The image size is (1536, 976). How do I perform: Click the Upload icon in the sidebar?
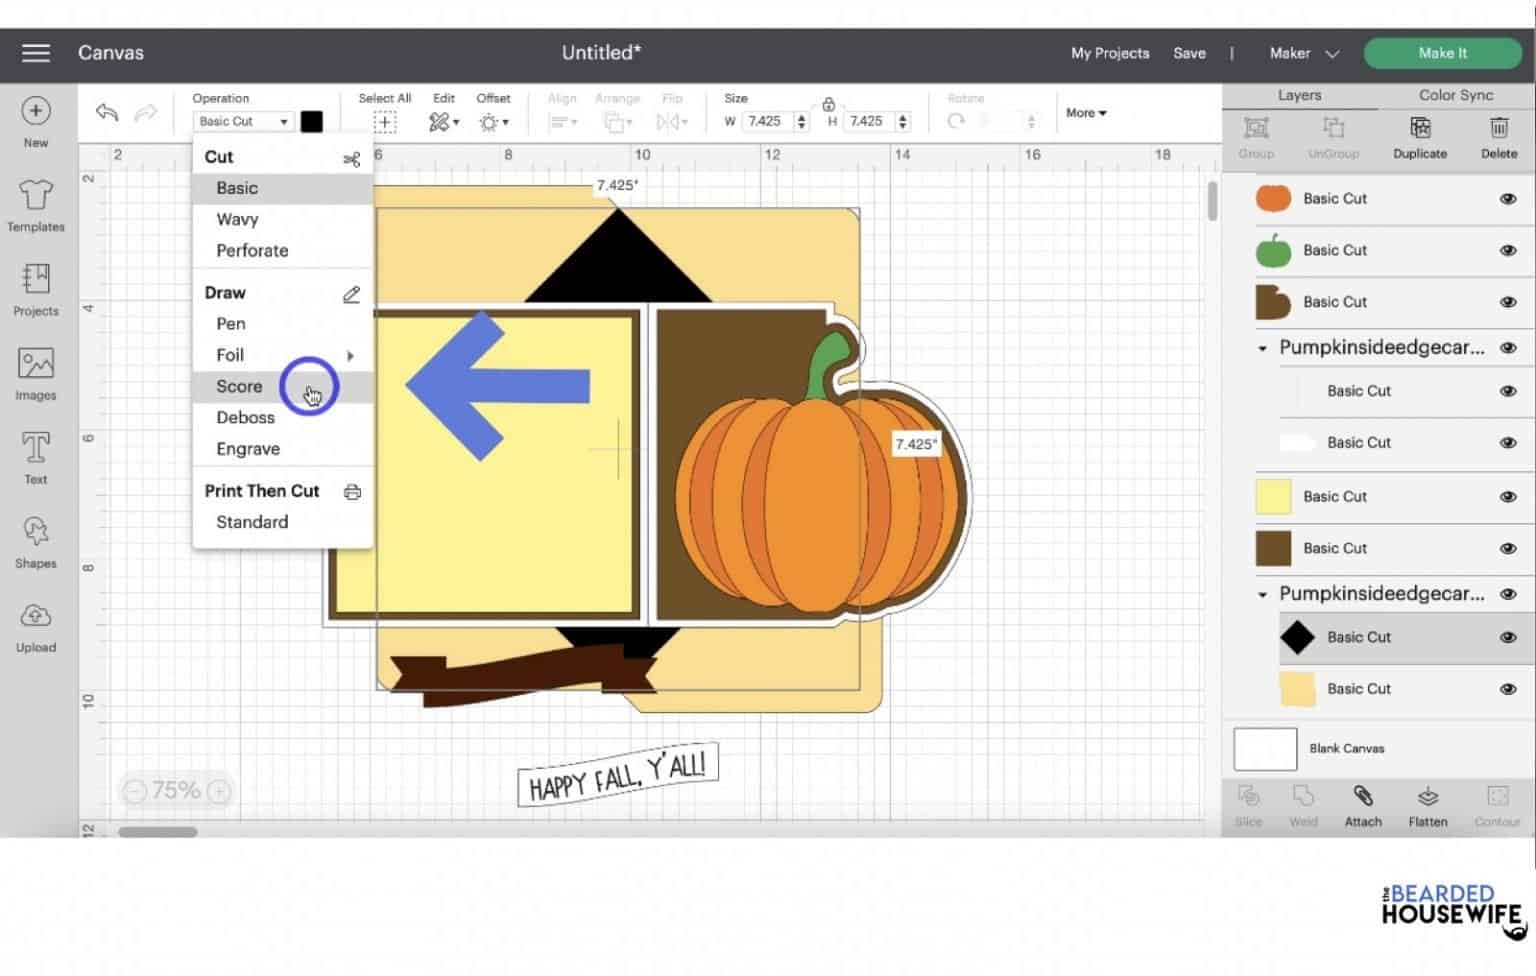(x=35, y=628)
